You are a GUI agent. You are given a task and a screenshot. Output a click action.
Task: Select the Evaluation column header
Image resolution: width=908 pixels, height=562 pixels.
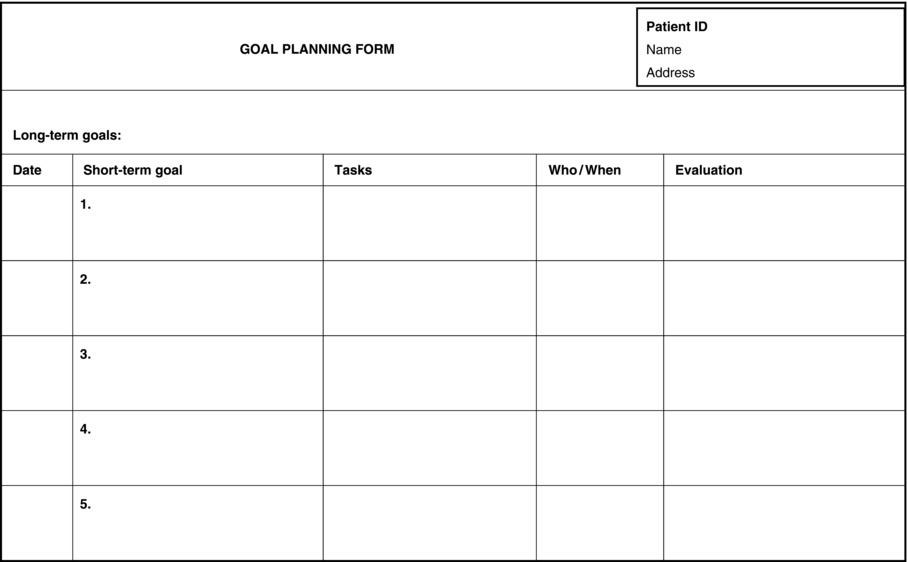[x=708, y=170]
